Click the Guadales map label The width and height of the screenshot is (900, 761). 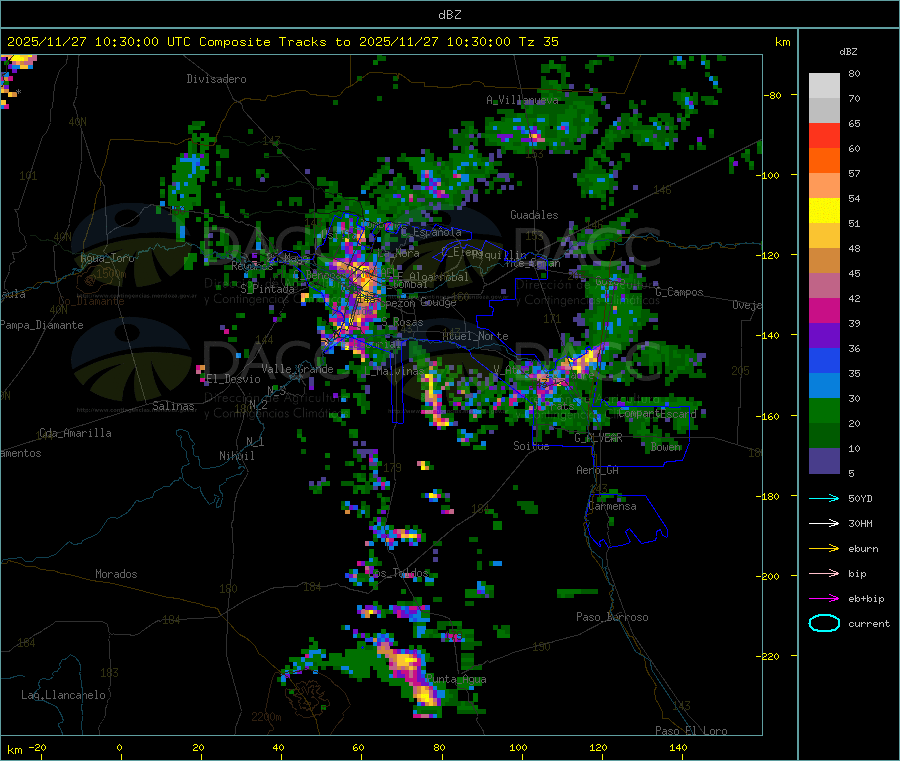[x=534, y=215]
